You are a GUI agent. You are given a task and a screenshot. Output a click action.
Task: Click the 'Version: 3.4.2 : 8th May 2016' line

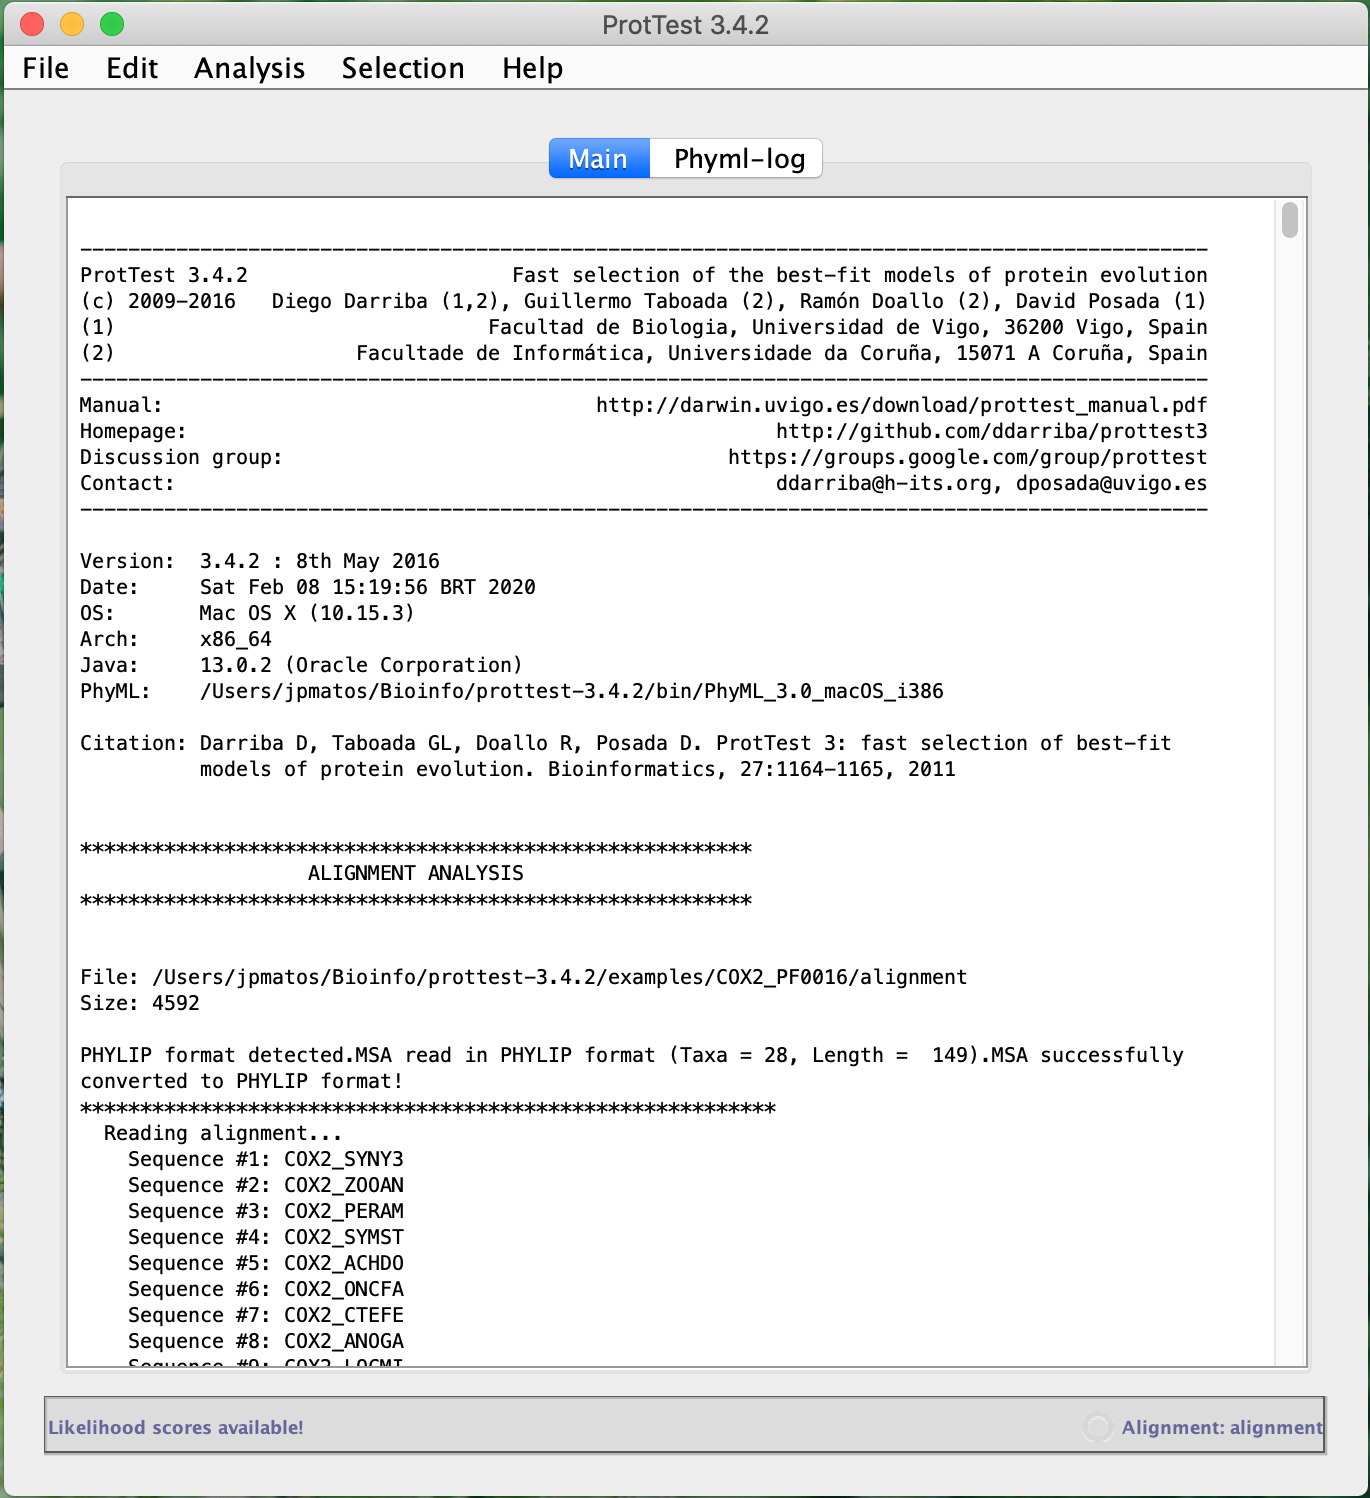(x=260, y=561)
